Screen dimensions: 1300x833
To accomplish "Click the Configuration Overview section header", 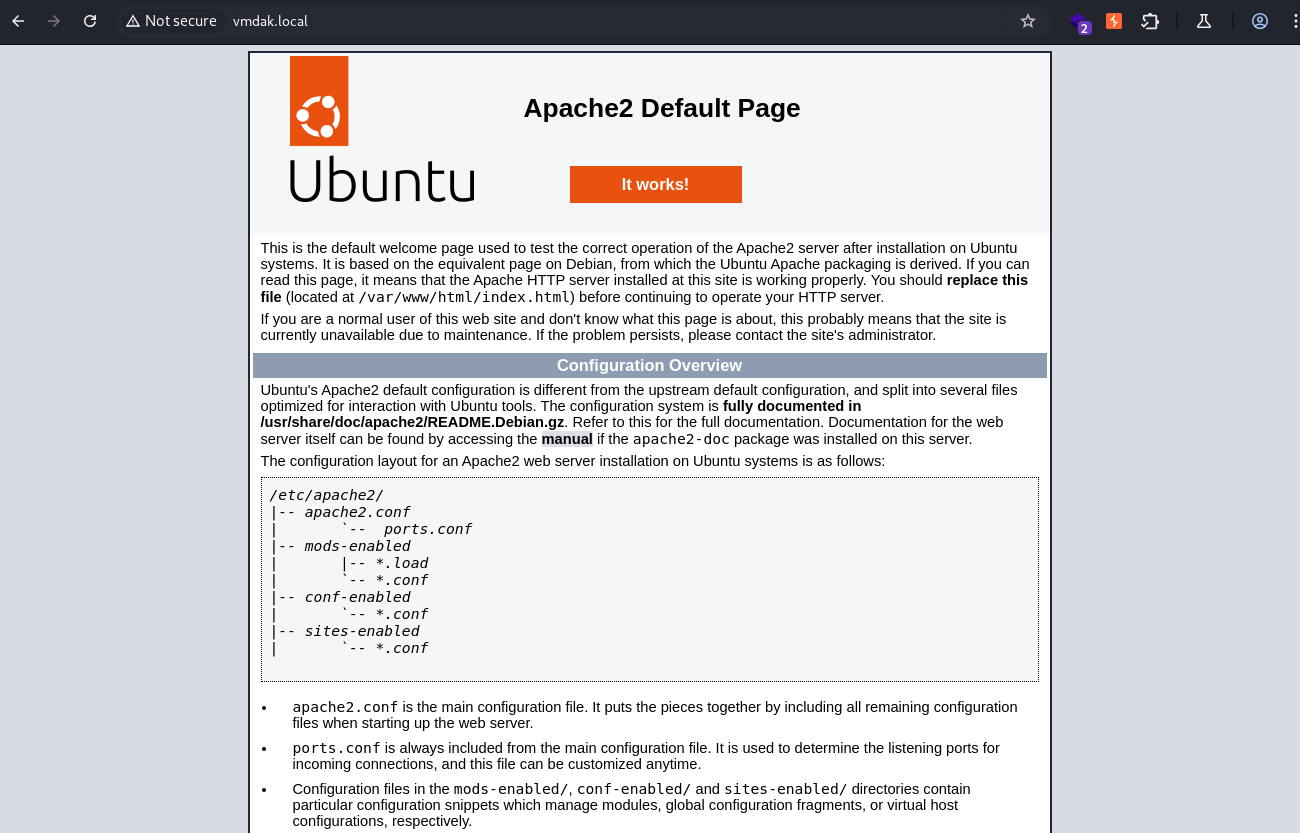I will pos(650,365).
